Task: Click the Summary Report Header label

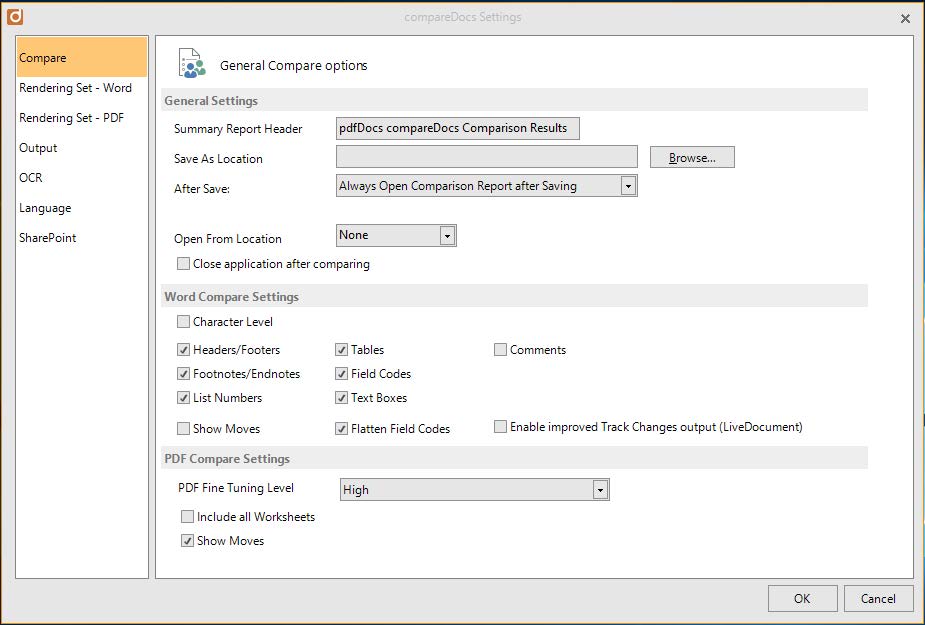Action: pyautogui.click(x=238, y=129)
